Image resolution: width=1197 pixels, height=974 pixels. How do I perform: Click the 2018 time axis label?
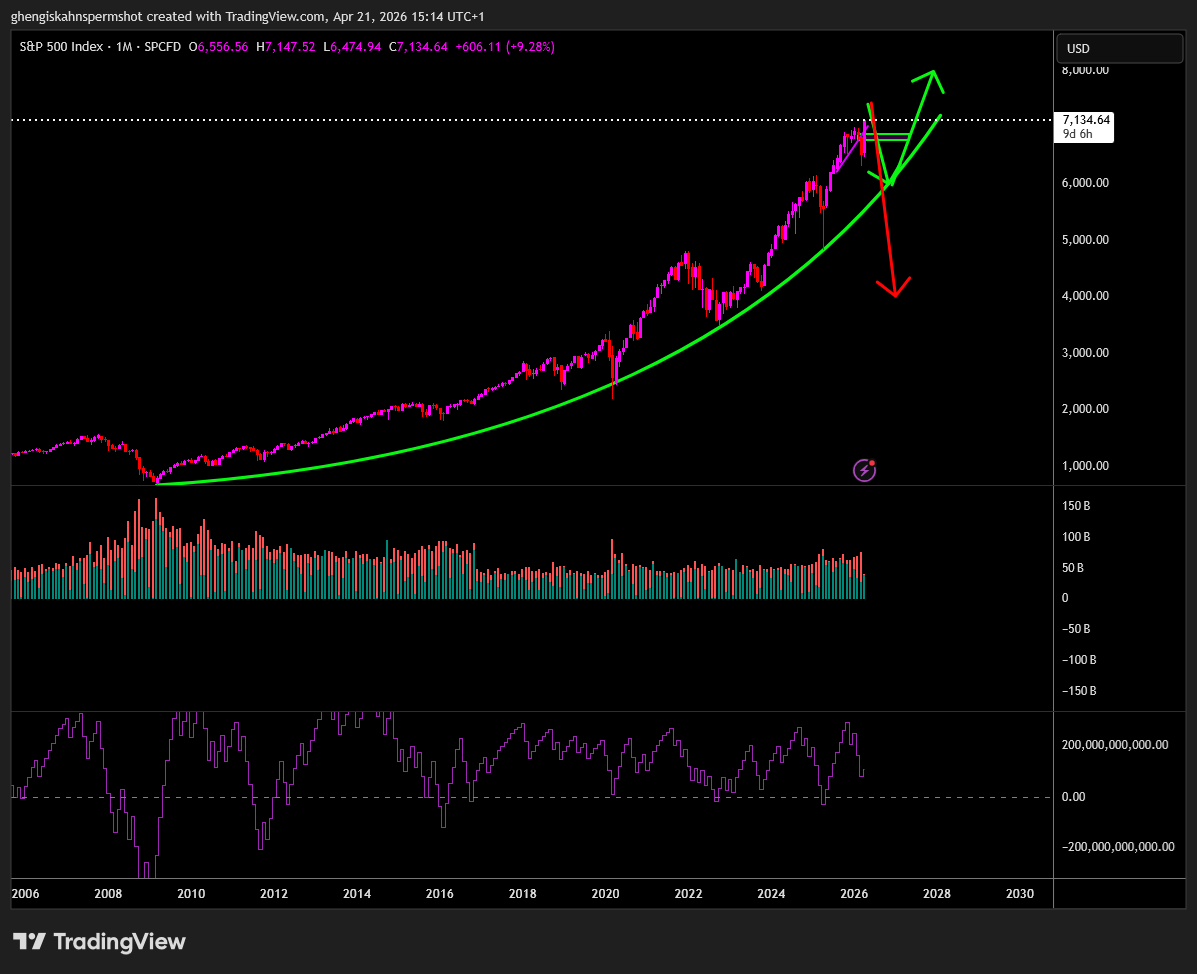pyautogui.click(x=522, y=894)
